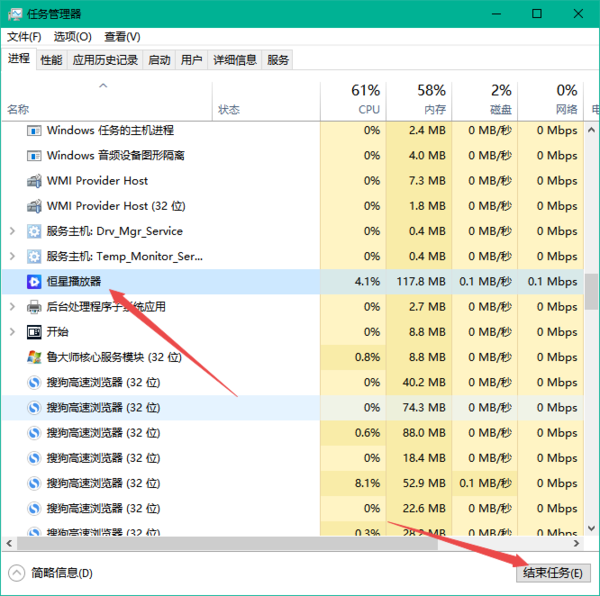Sort by the 状态 column header

point(266,101)
